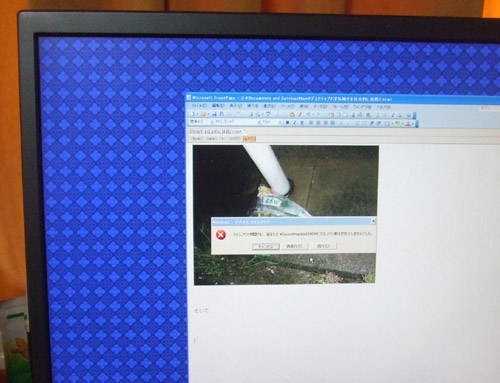Toggle Underline formatting in the formatting toolbar

click(302, 123)
